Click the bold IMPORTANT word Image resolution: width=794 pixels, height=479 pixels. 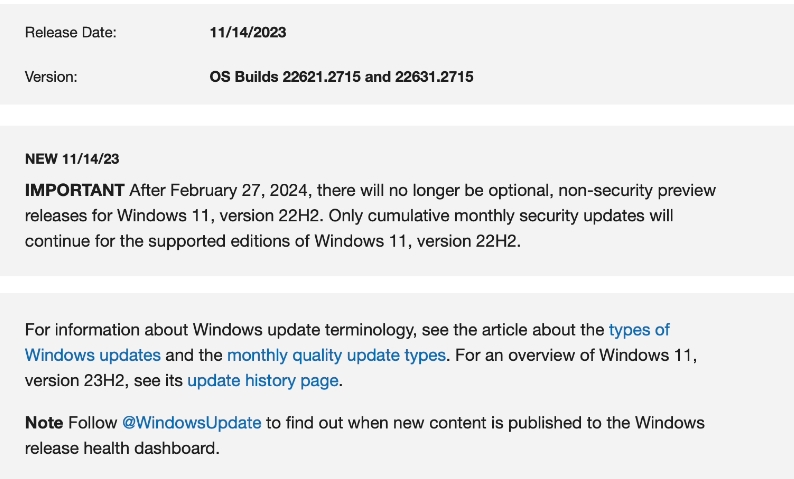tap(74, 190)
